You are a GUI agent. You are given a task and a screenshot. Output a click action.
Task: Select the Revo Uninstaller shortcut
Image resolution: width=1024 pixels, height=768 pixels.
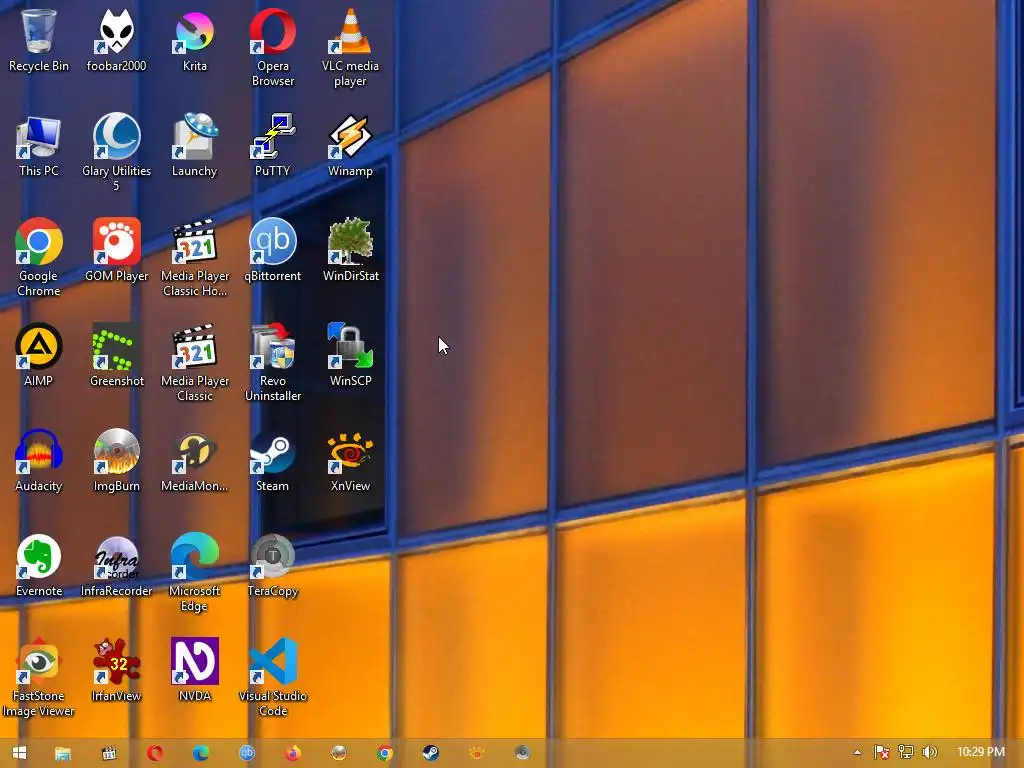tap(272, 363)
